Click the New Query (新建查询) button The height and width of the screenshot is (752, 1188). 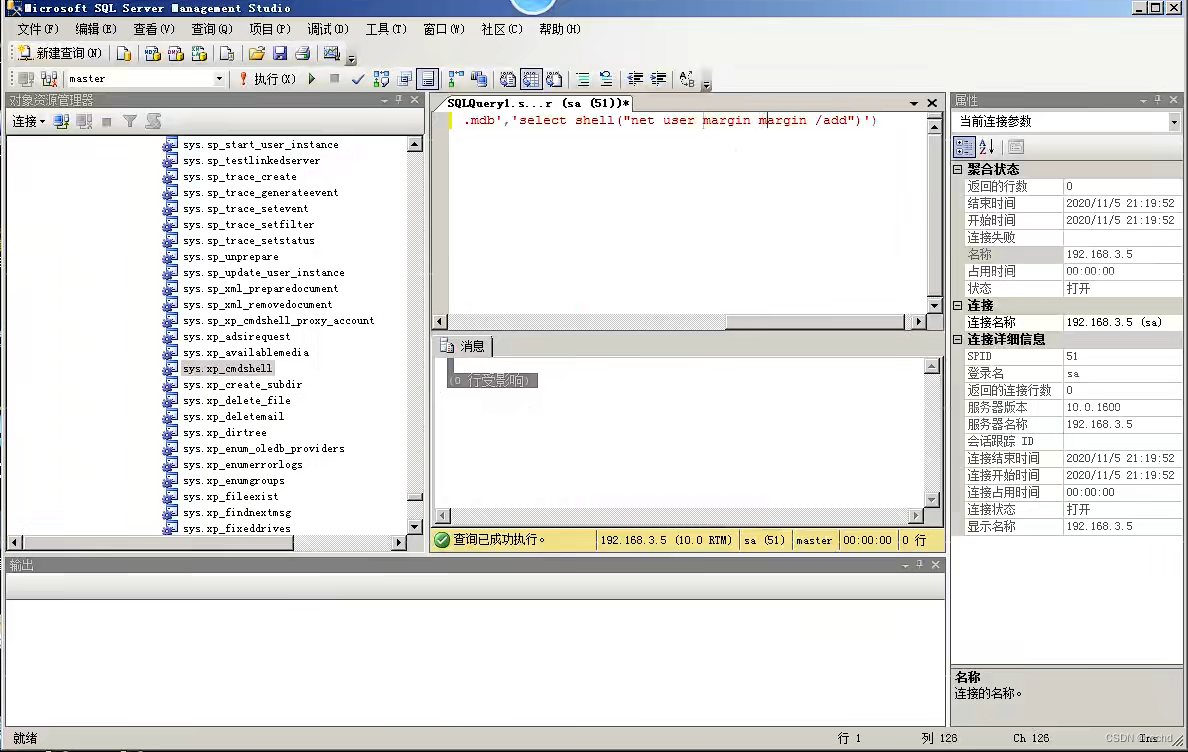coord(60,53)
